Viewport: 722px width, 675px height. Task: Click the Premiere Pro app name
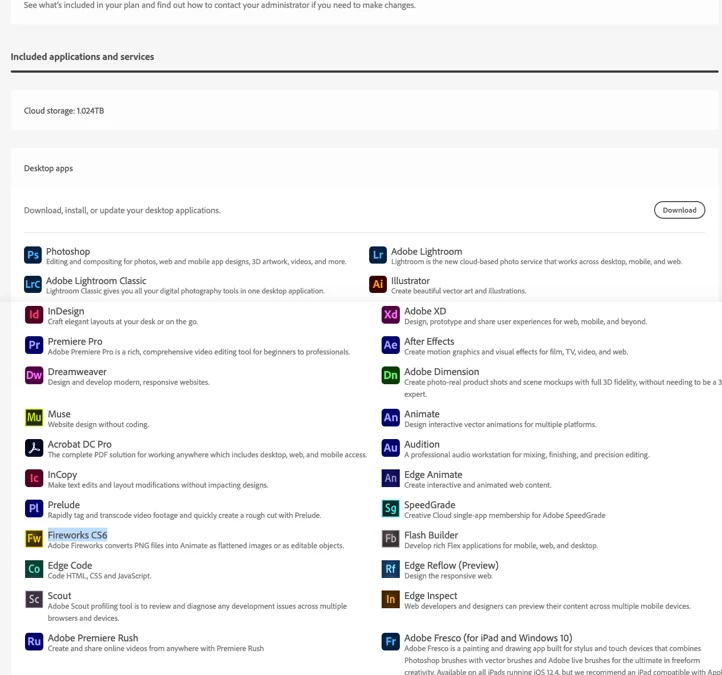(x=75, y=342)
